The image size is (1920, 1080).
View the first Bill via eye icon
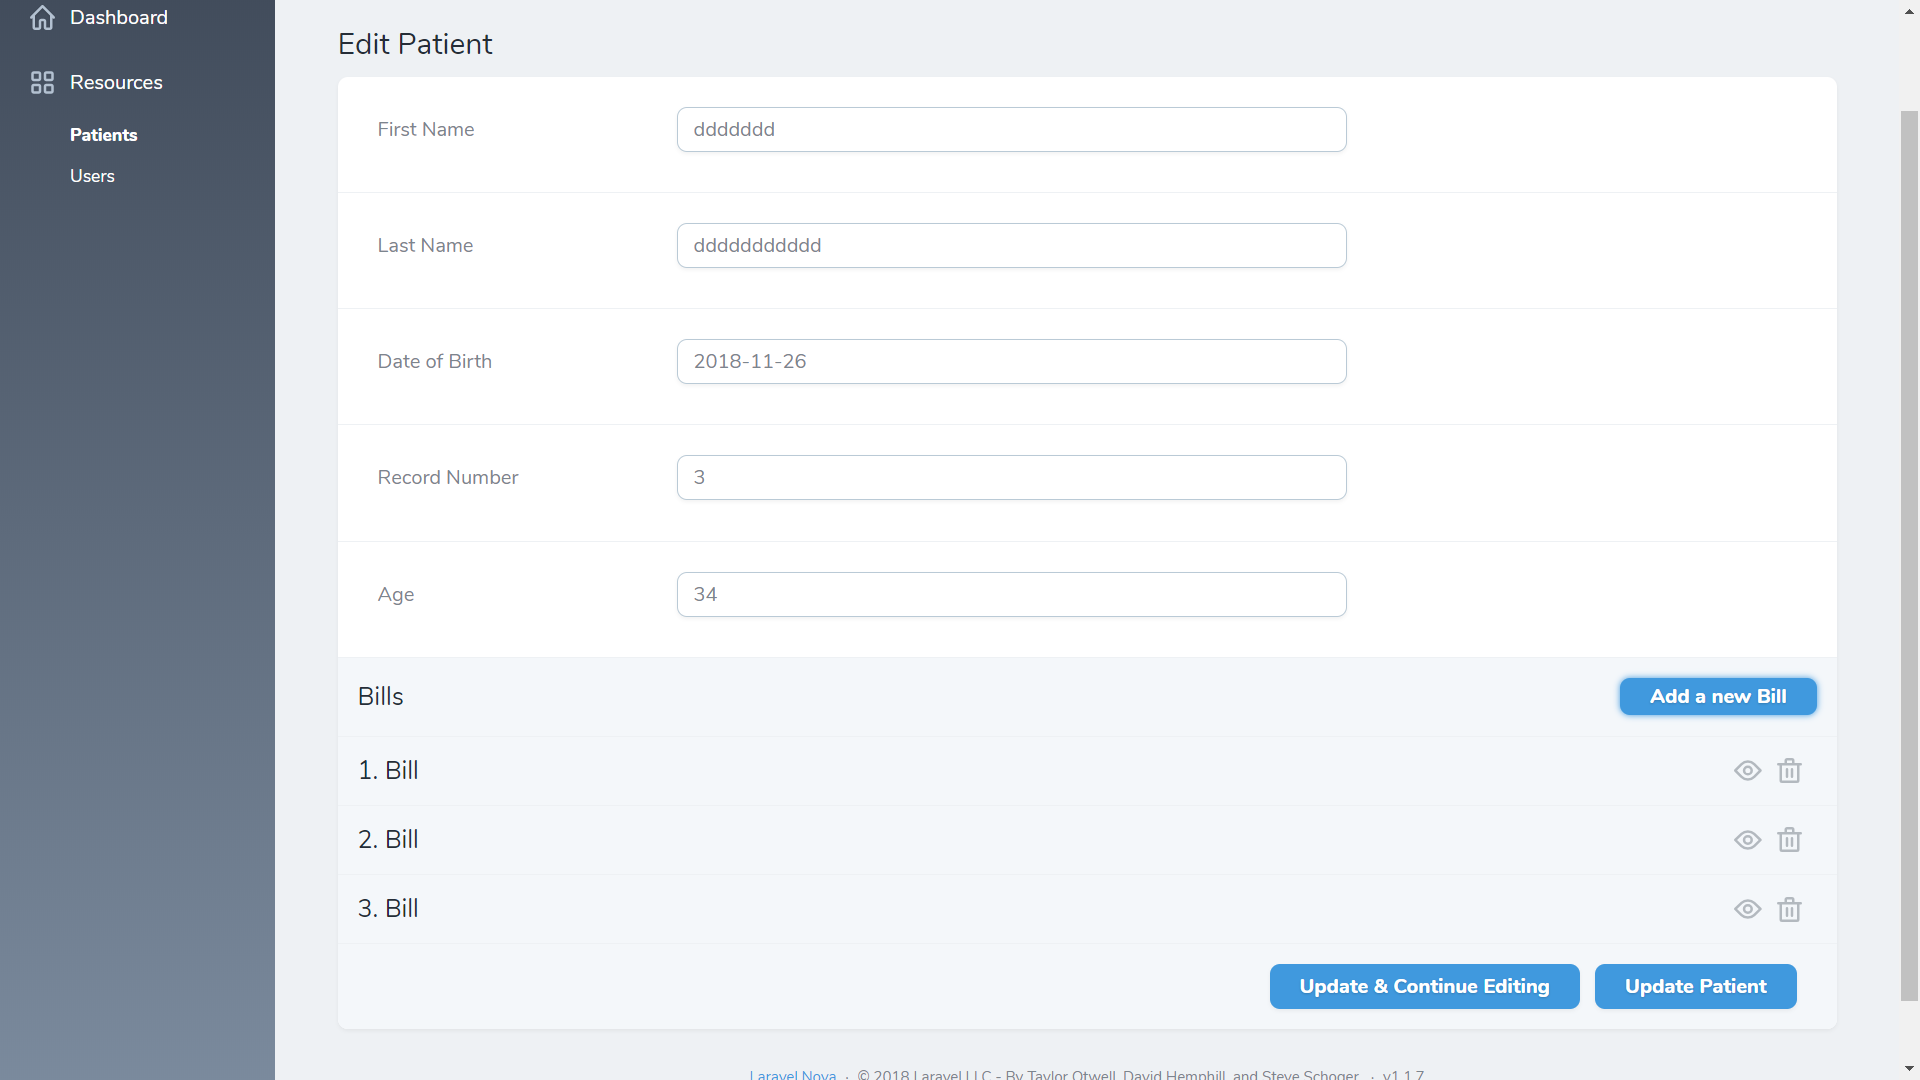click(1747, 771)
